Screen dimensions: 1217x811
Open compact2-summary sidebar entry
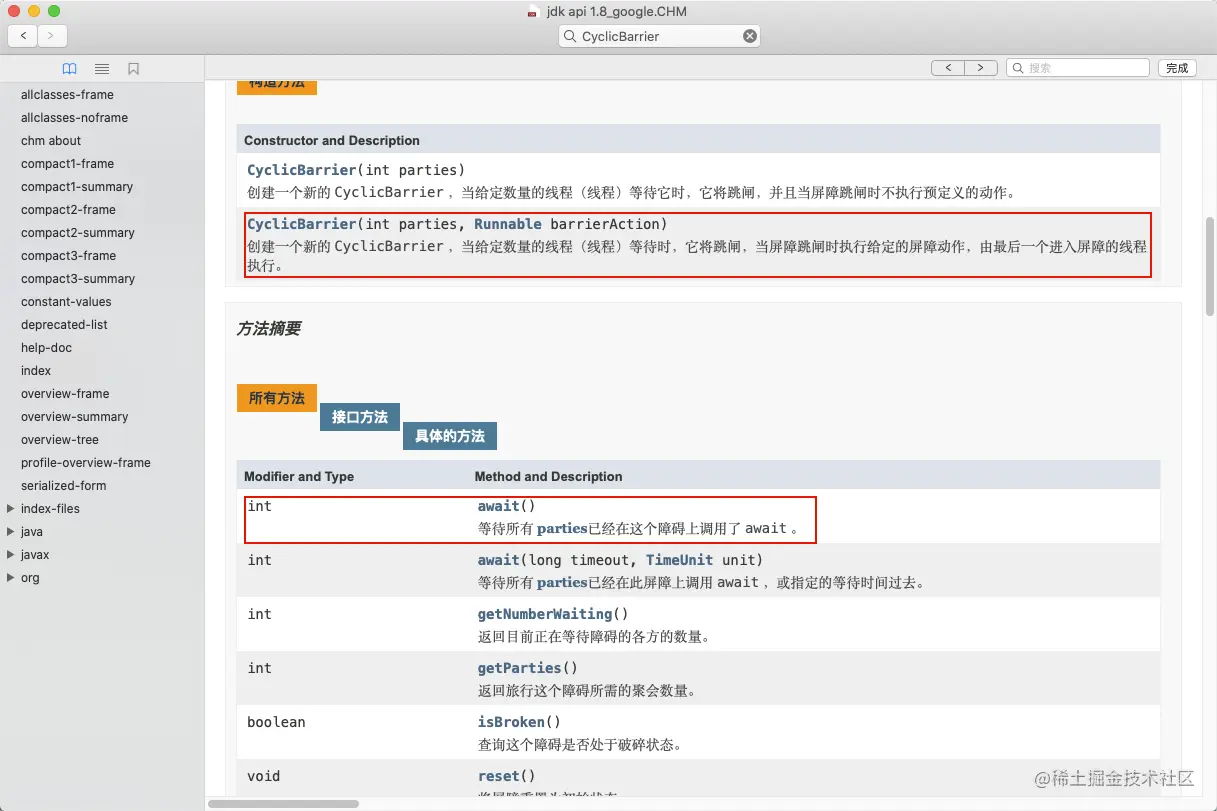[78, 233]
